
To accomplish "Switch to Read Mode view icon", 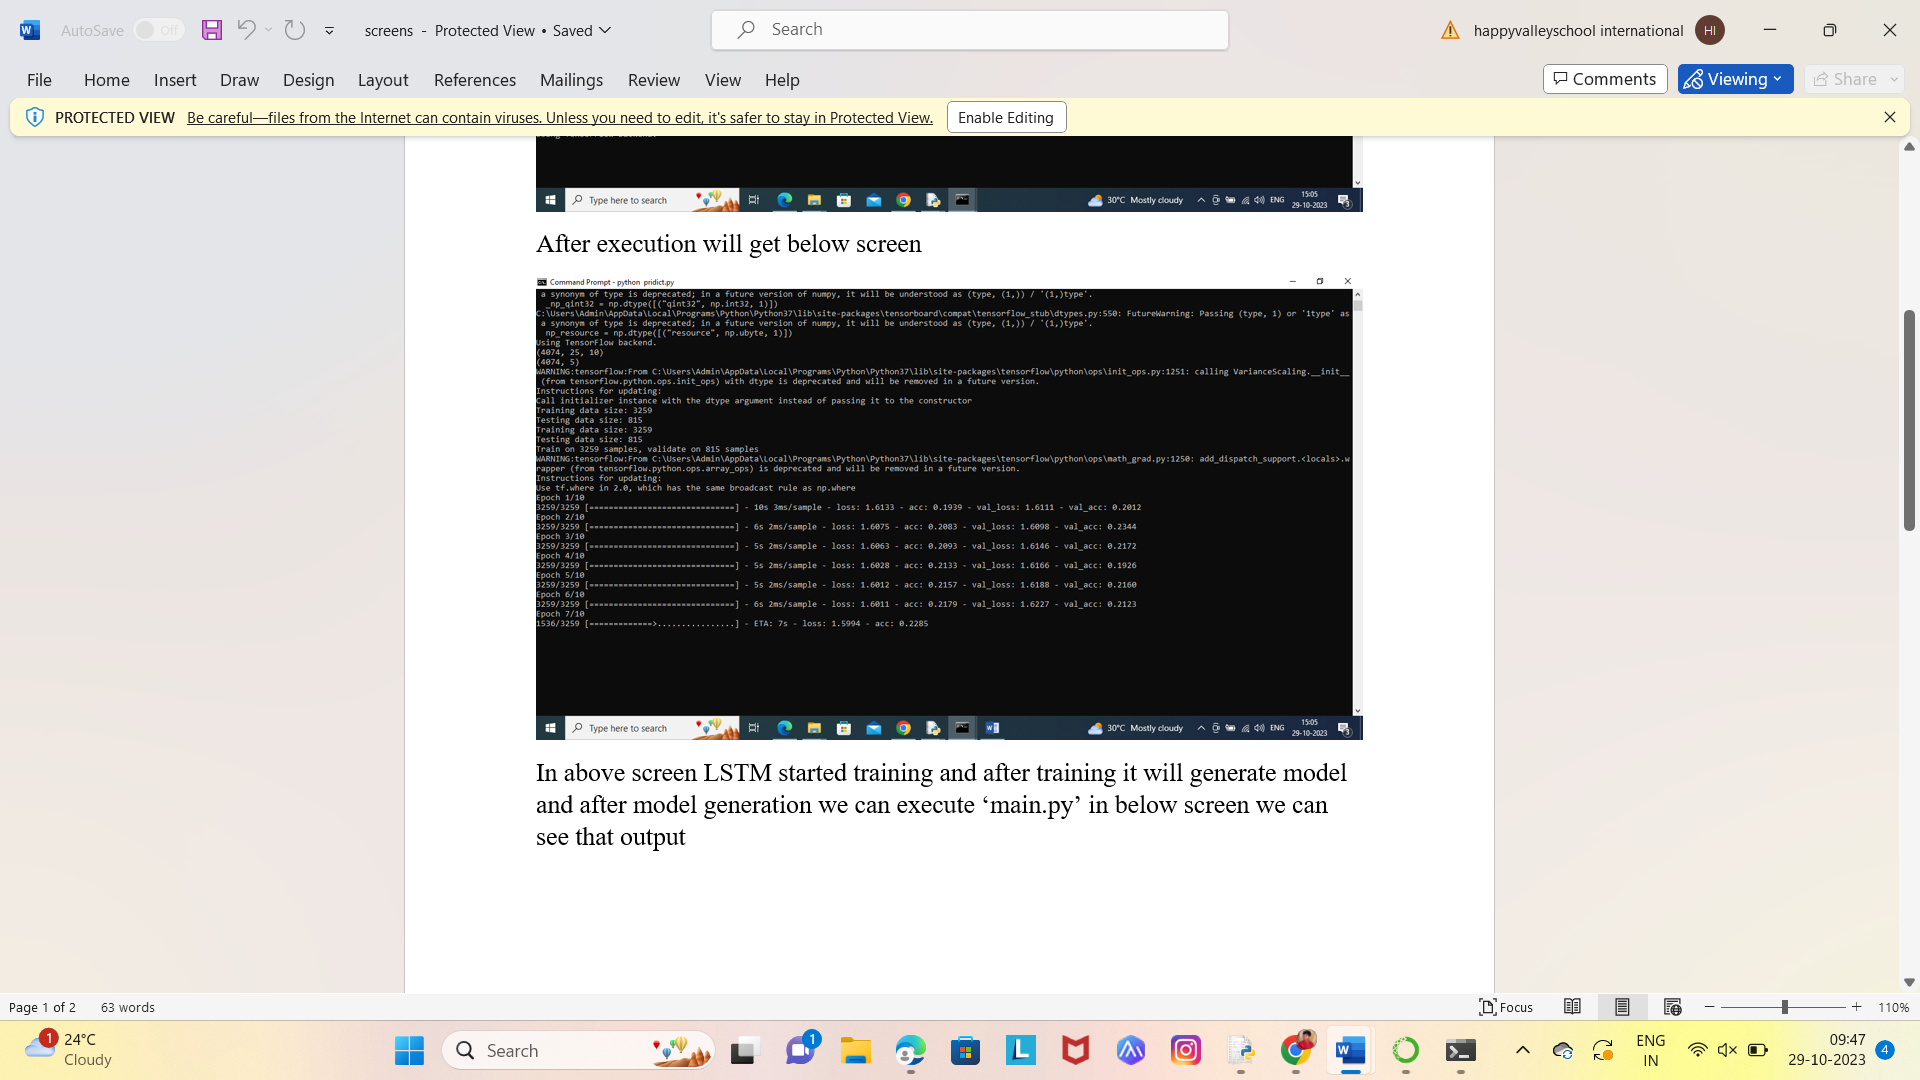I will point(1572,1007).
